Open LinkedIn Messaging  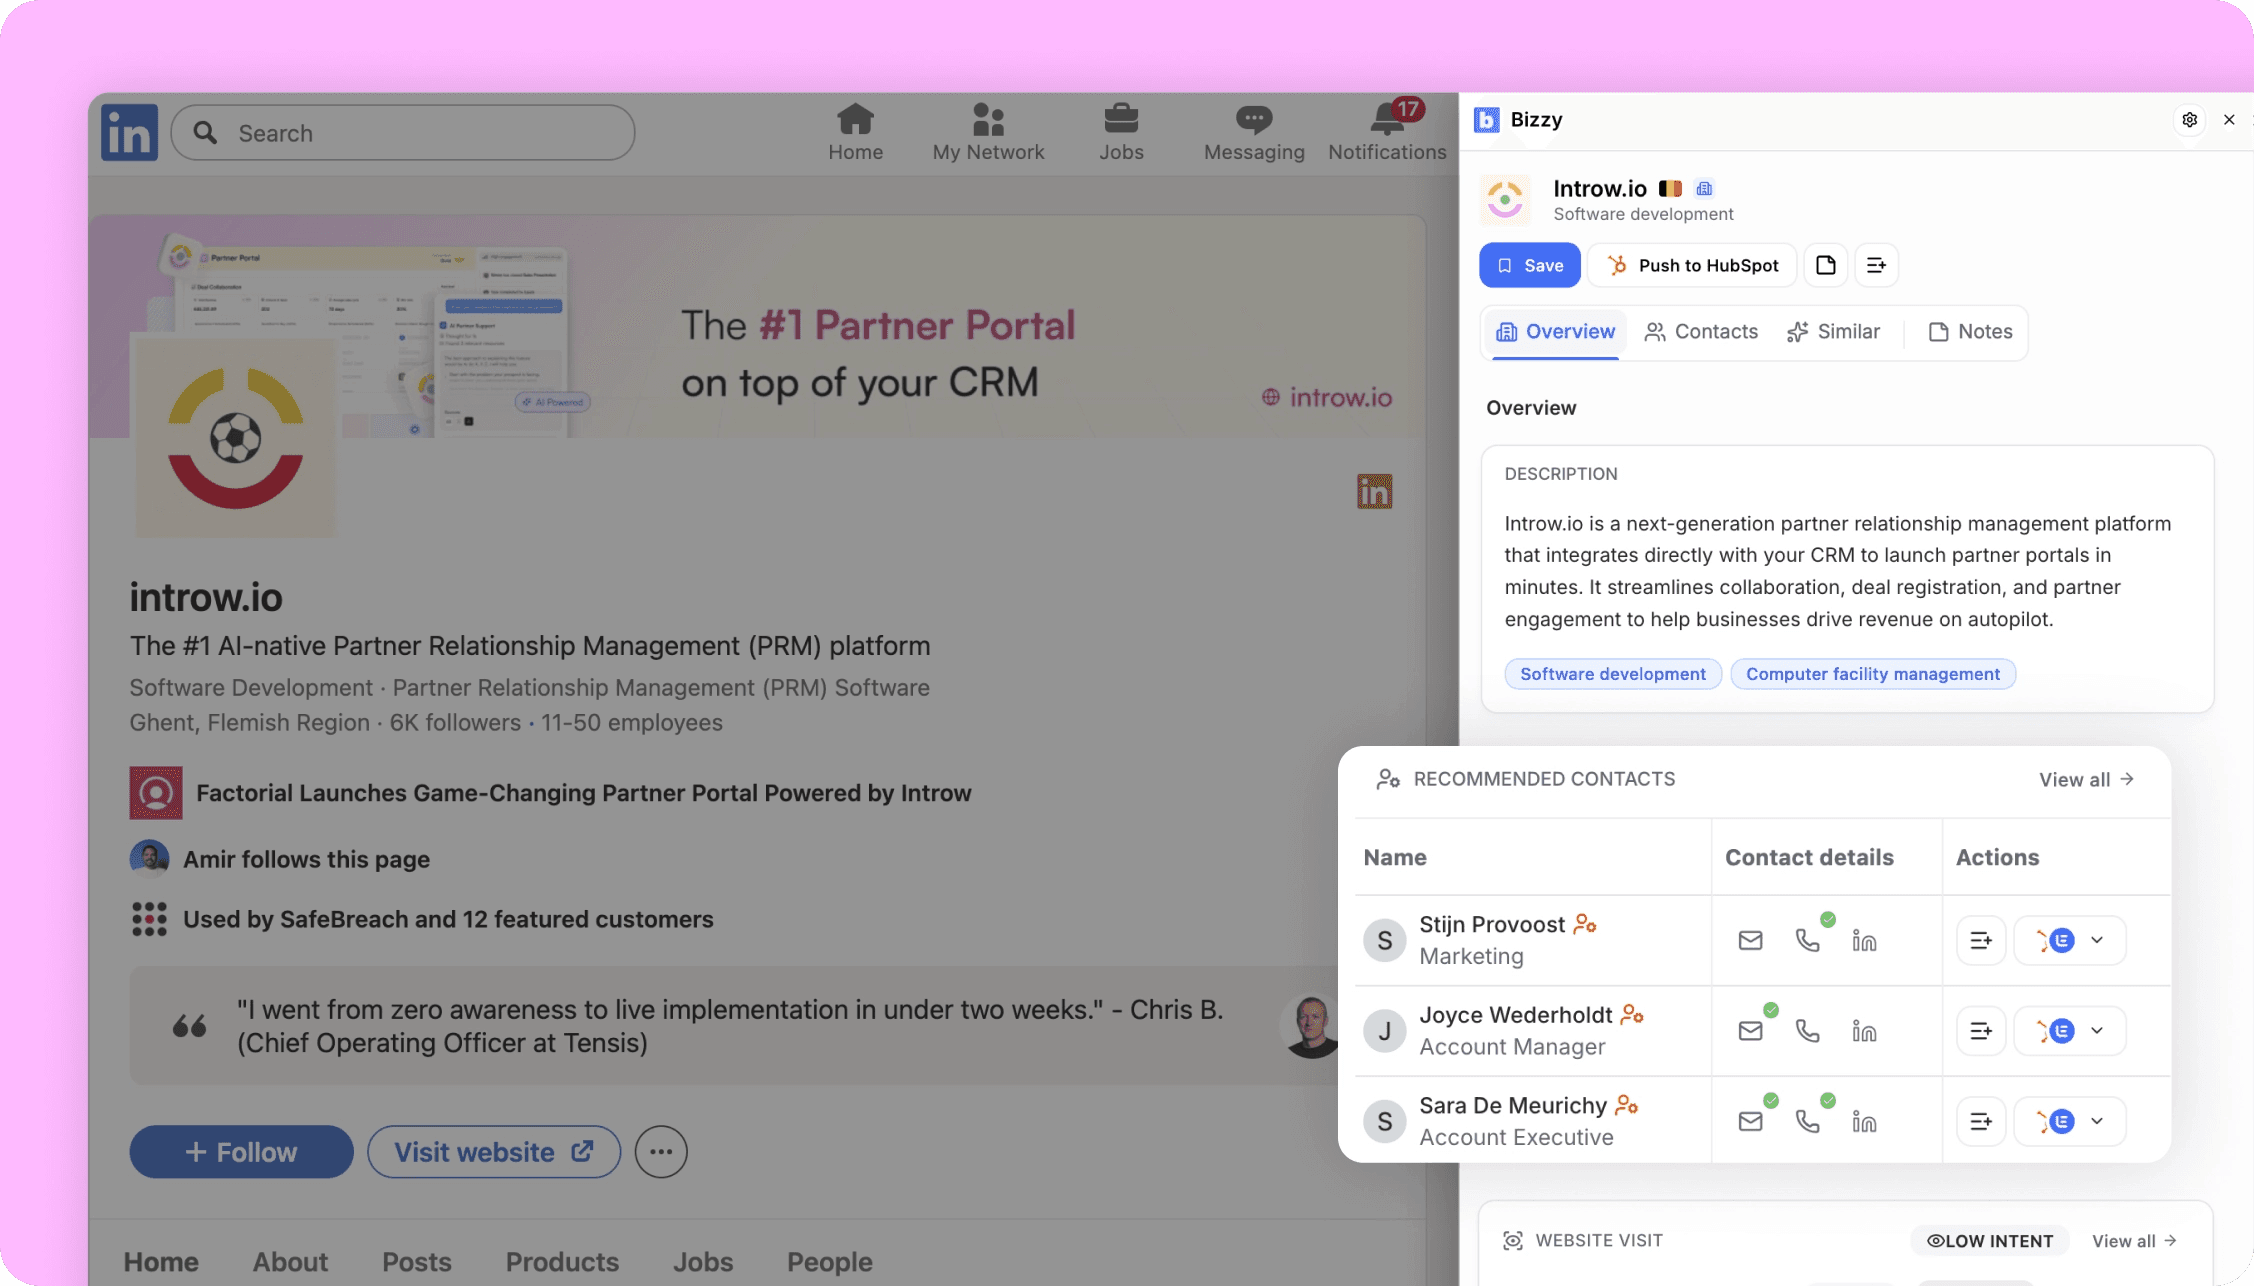[1254, 132]
